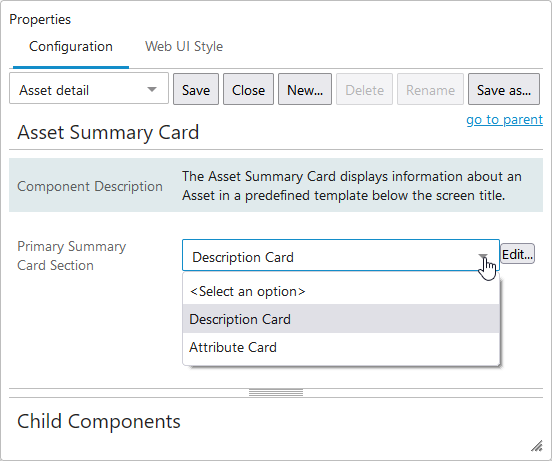This screenshot has width=552, height=461.
Task: Open the Asset detail dropdown arrow
Action: point(152,89)
